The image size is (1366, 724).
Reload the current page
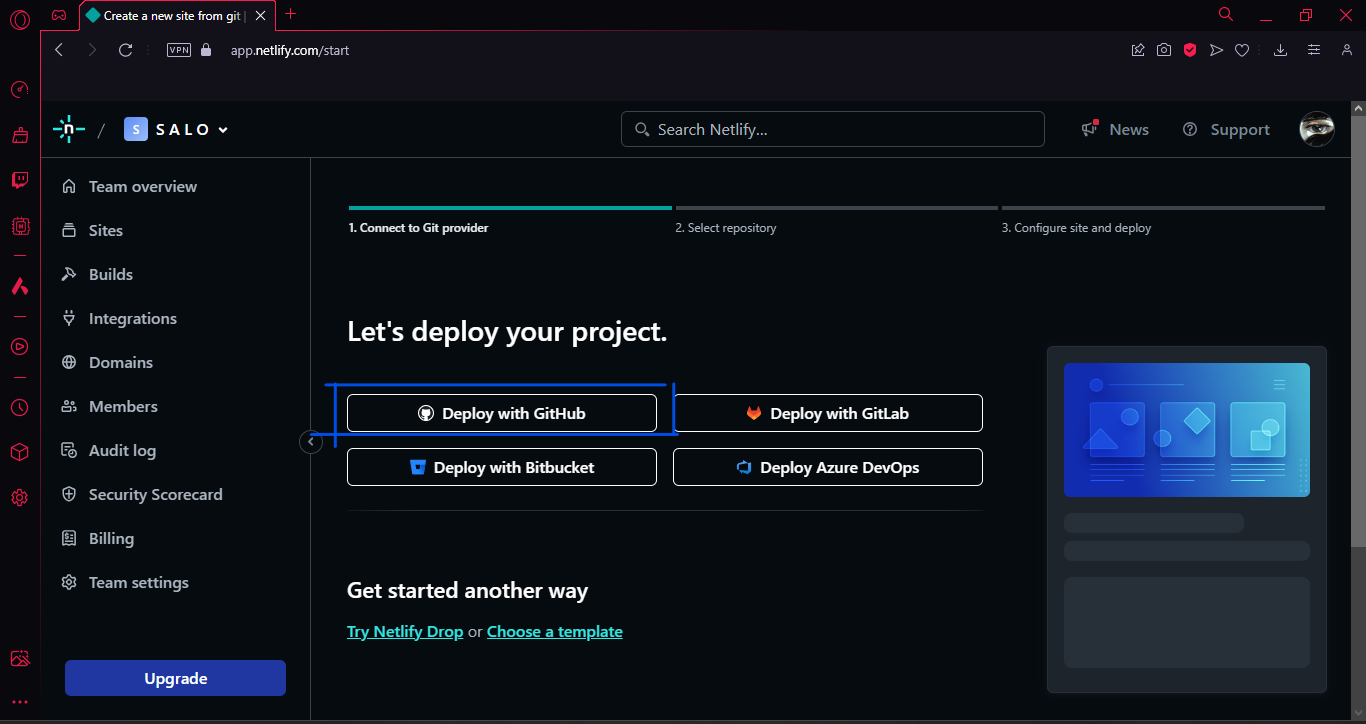(x=125, y=50)
